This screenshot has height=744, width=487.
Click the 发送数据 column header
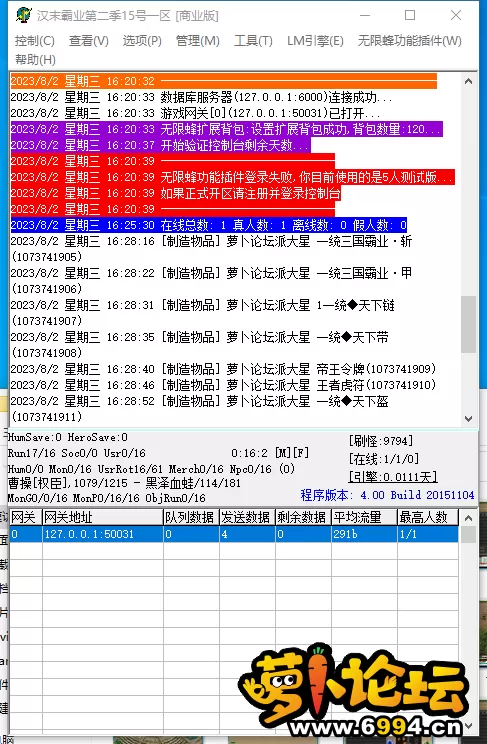[x=247, y=517]
